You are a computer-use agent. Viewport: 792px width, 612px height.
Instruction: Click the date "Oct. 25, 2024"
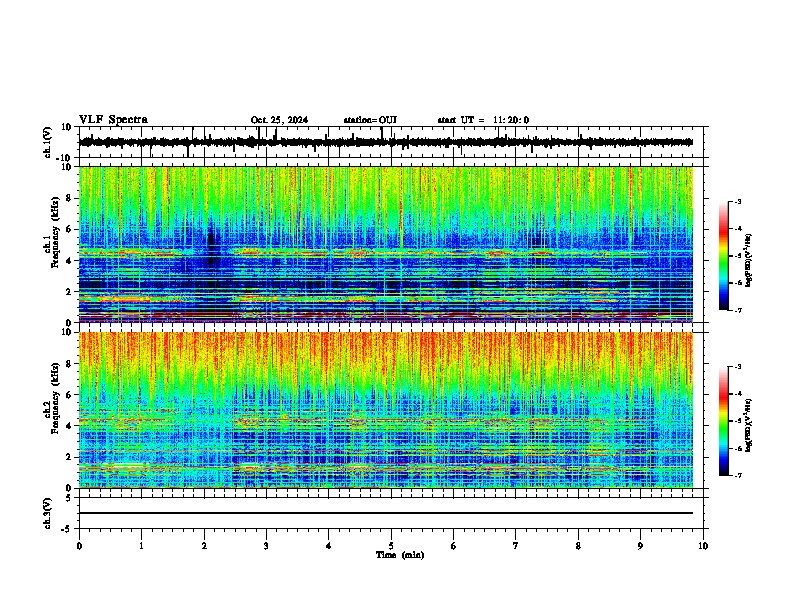point(279,120)
